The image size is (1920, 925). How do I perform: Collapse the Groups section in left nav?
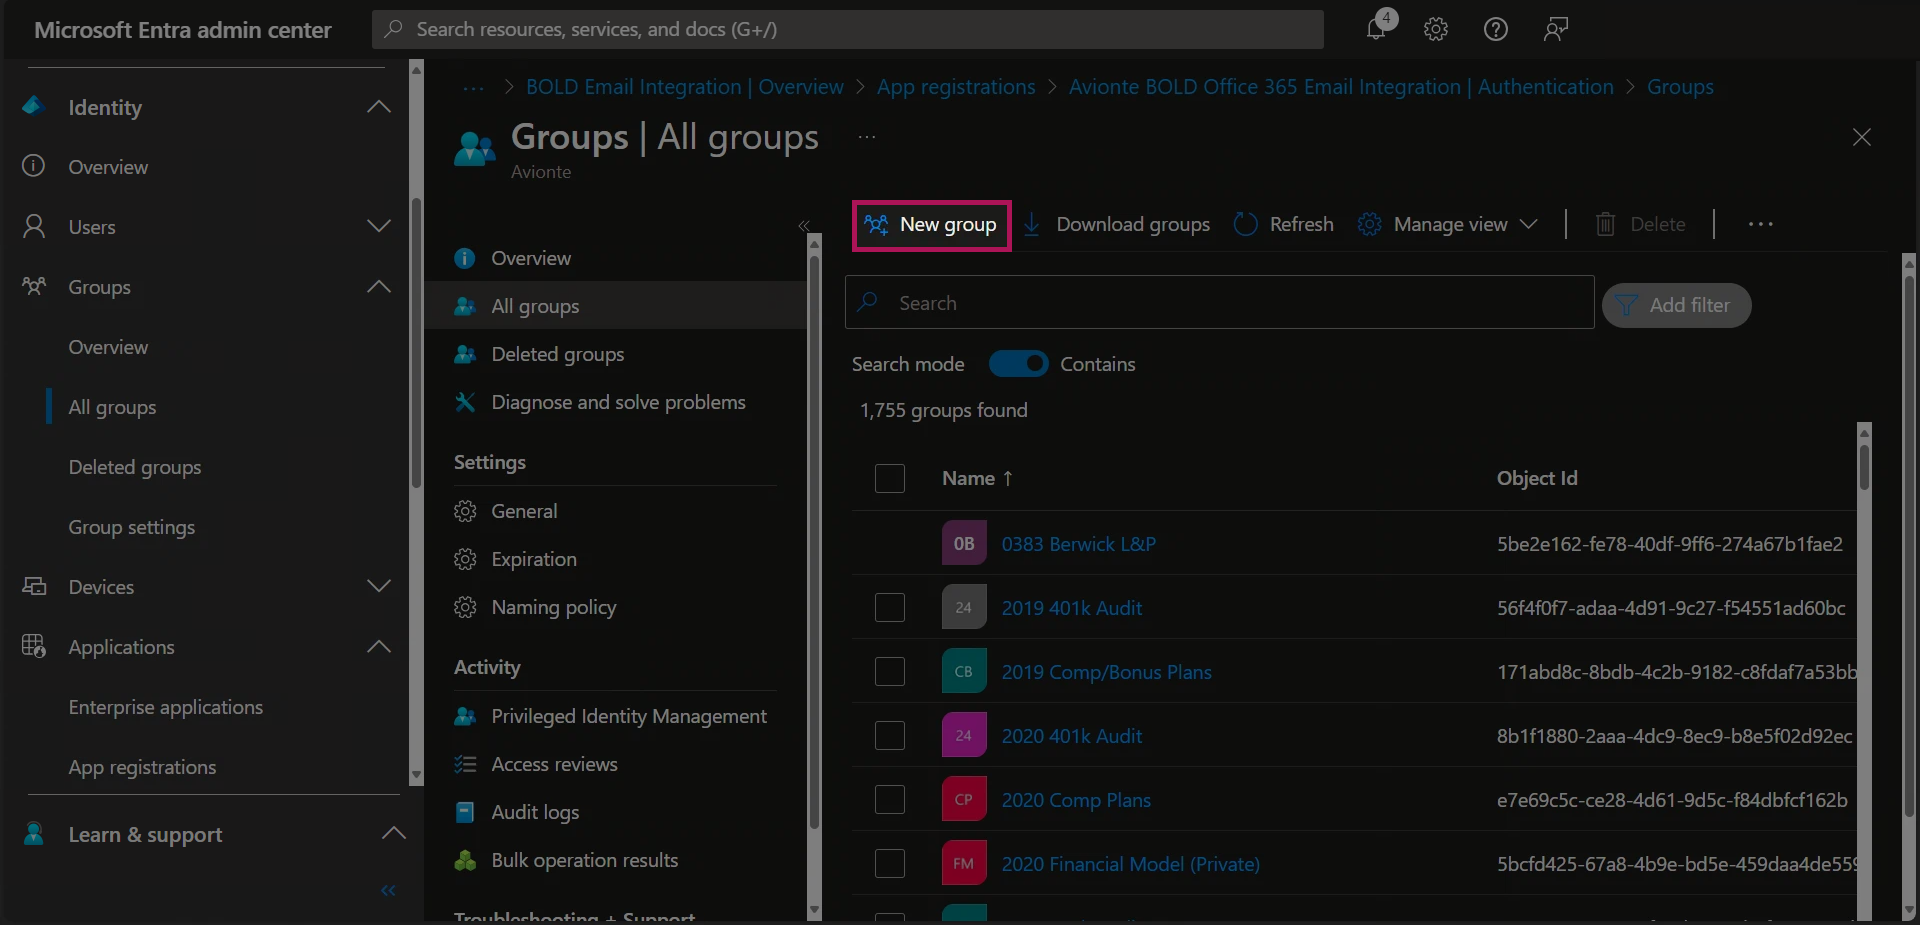379,286
